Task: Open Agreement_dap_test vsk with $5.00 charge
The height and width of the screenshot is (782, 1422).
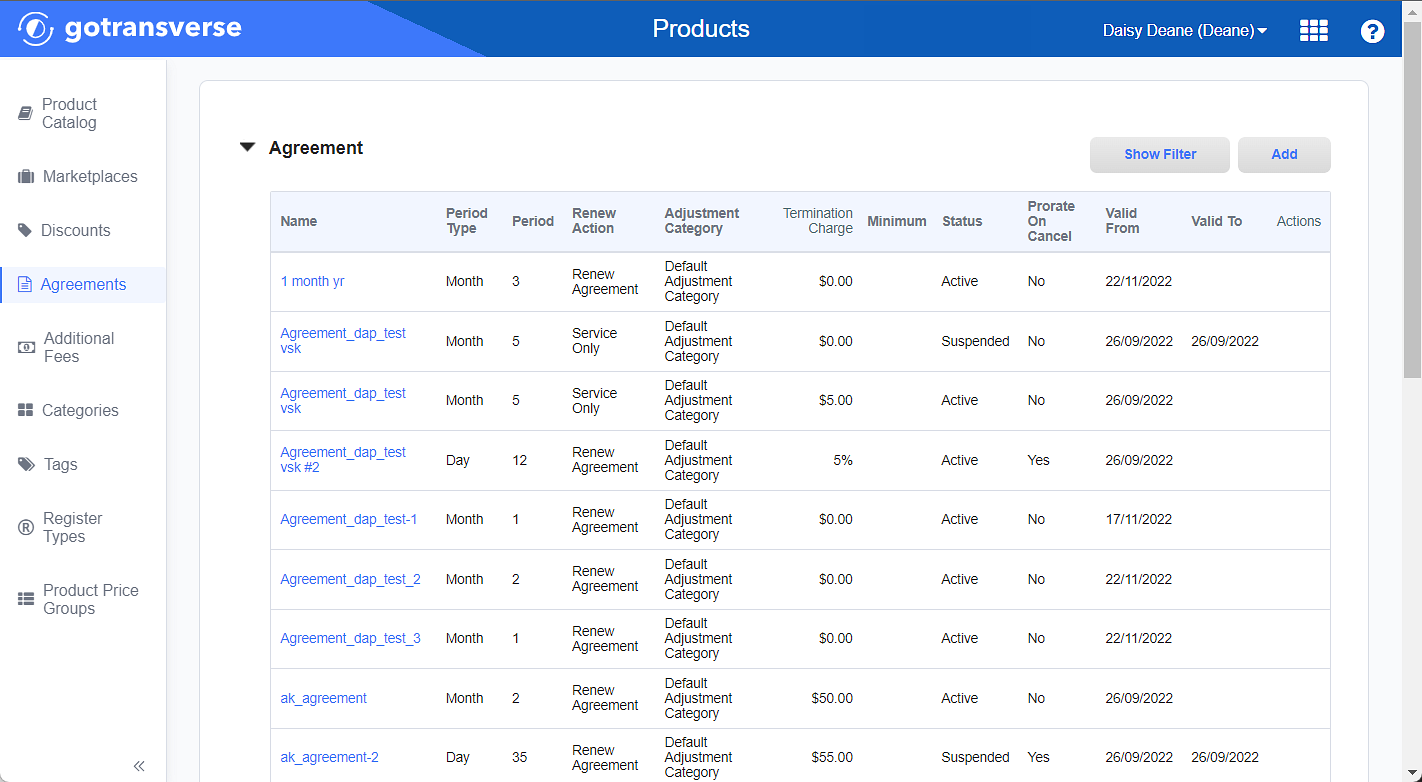Action: (x=343, y=401)
